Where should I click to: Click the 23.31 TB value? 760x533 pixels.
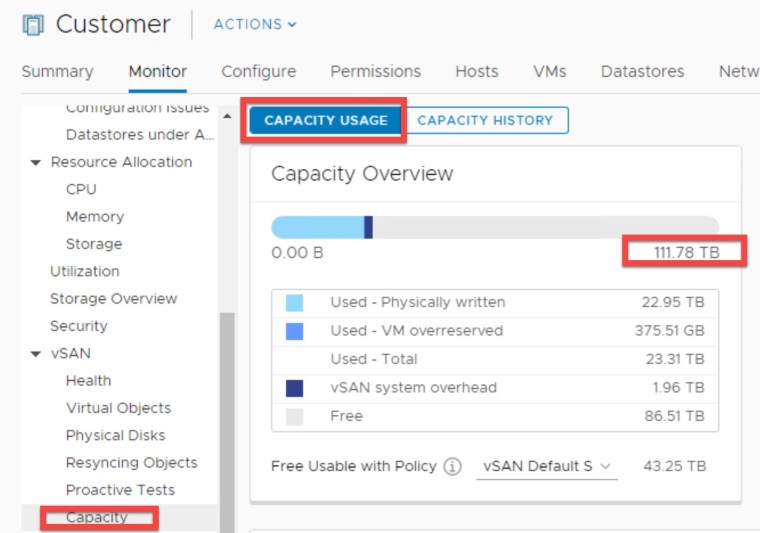pyautogui.click(x=675, y=359)
